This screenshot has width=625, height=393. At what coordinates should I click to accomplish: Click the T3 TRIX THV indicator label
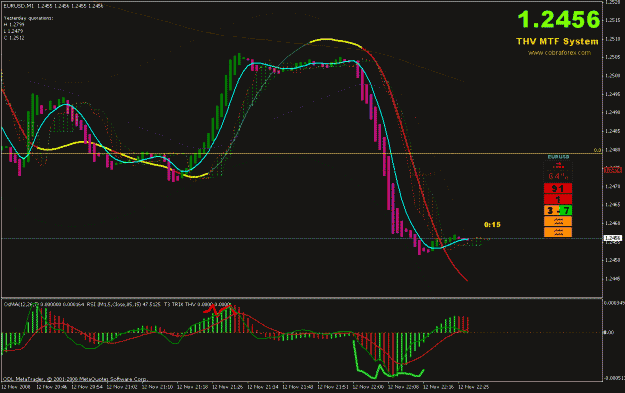tap(197, 305)
